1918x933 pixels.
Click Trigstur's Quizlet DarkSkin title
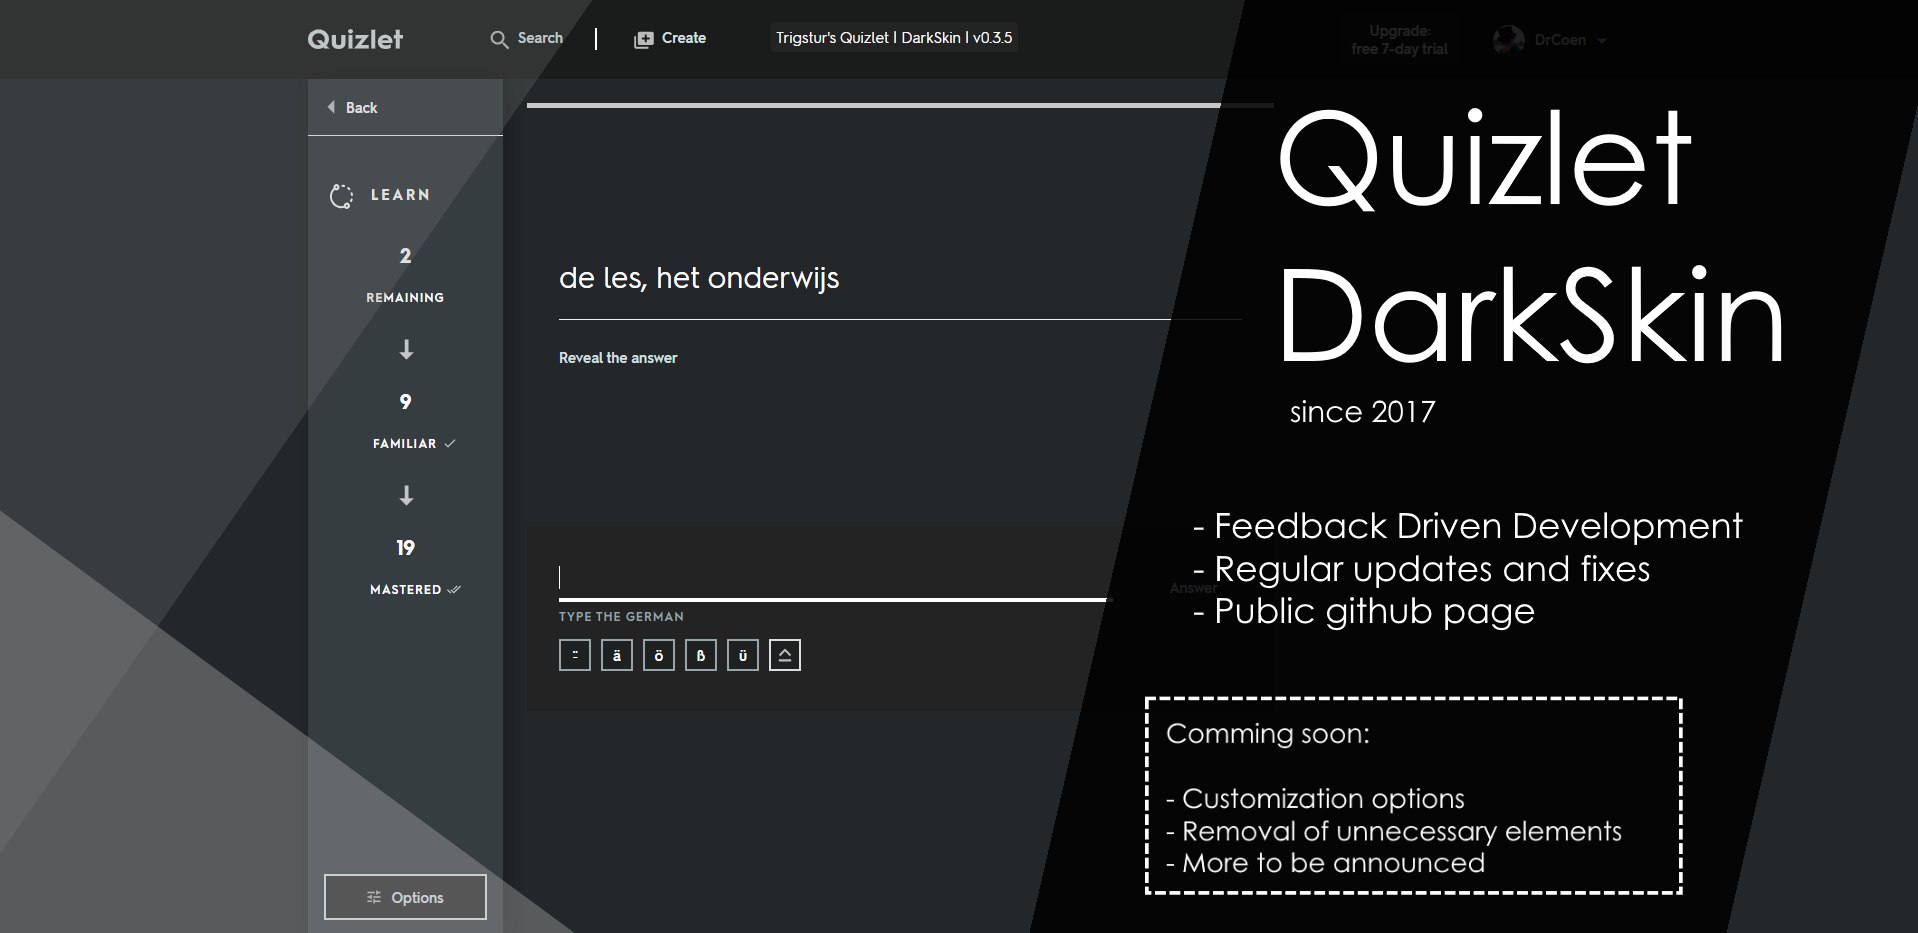pyautogui.click(x=893, y=37)
